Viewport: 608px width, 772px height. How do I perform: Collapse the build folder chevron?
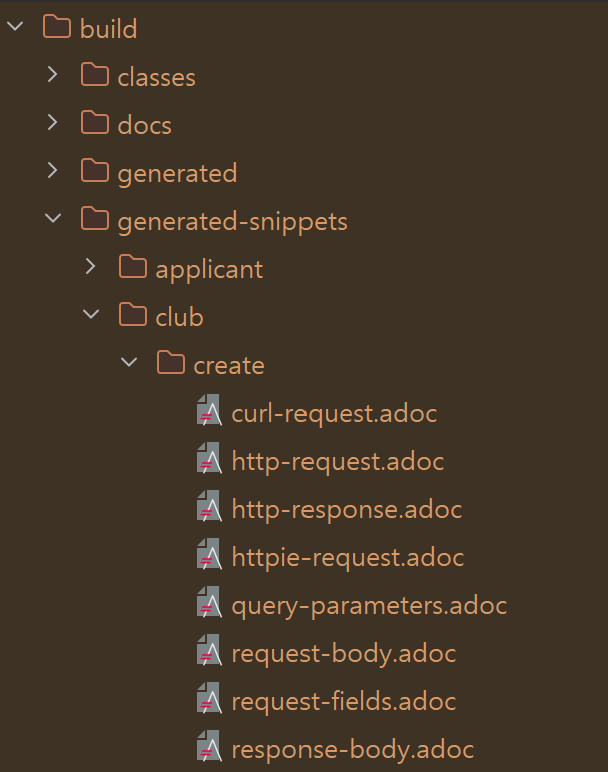click(15, 26)
